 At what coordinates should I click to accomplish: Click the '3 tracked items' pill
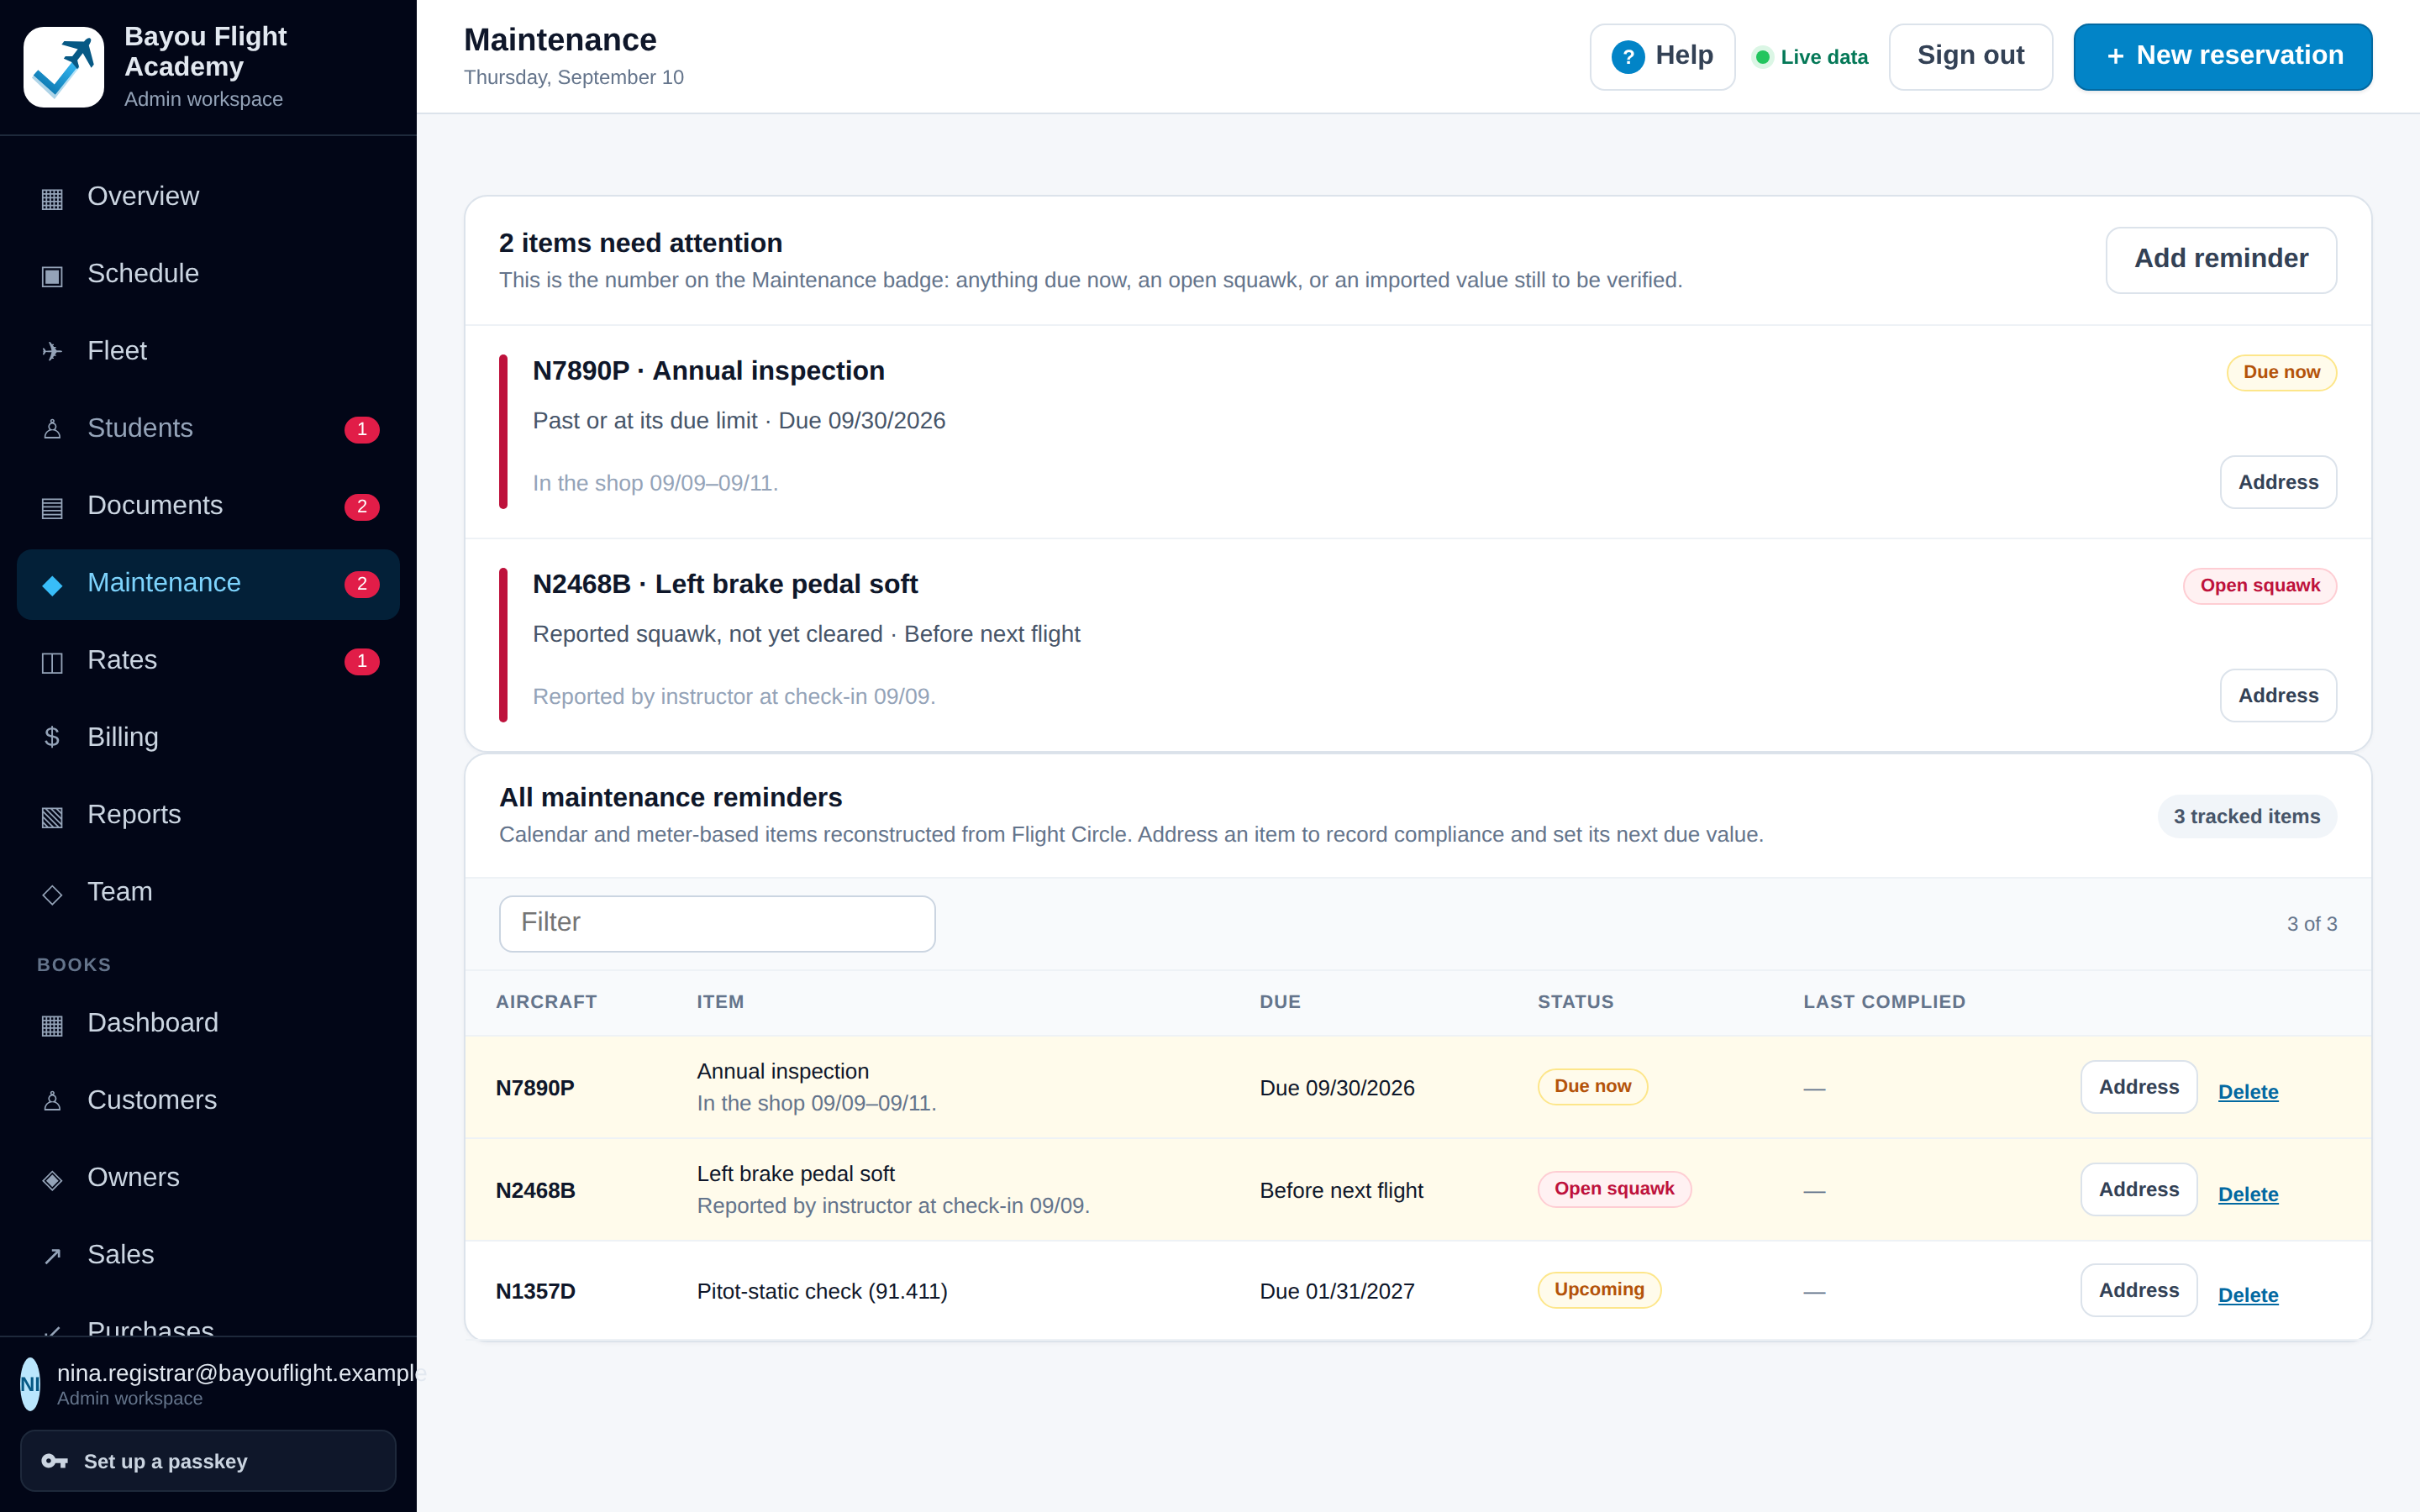click(x=2246, y=817)
